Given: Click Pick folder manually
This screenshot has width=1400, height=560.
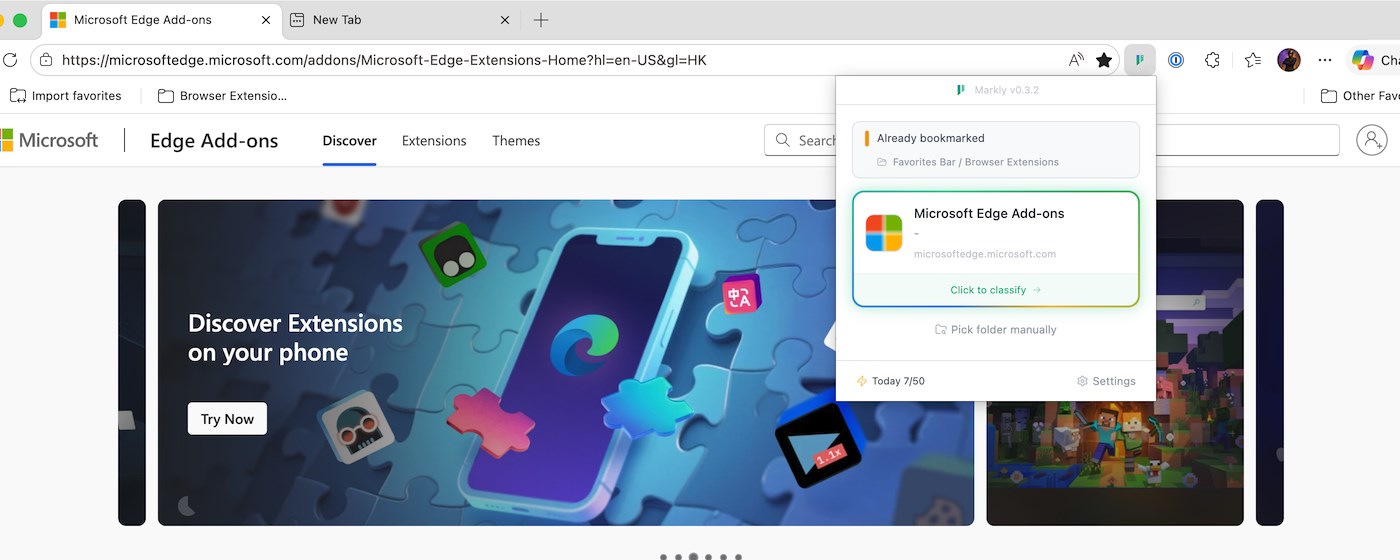Looking at the screenshot, I should (x=996, y=330).
